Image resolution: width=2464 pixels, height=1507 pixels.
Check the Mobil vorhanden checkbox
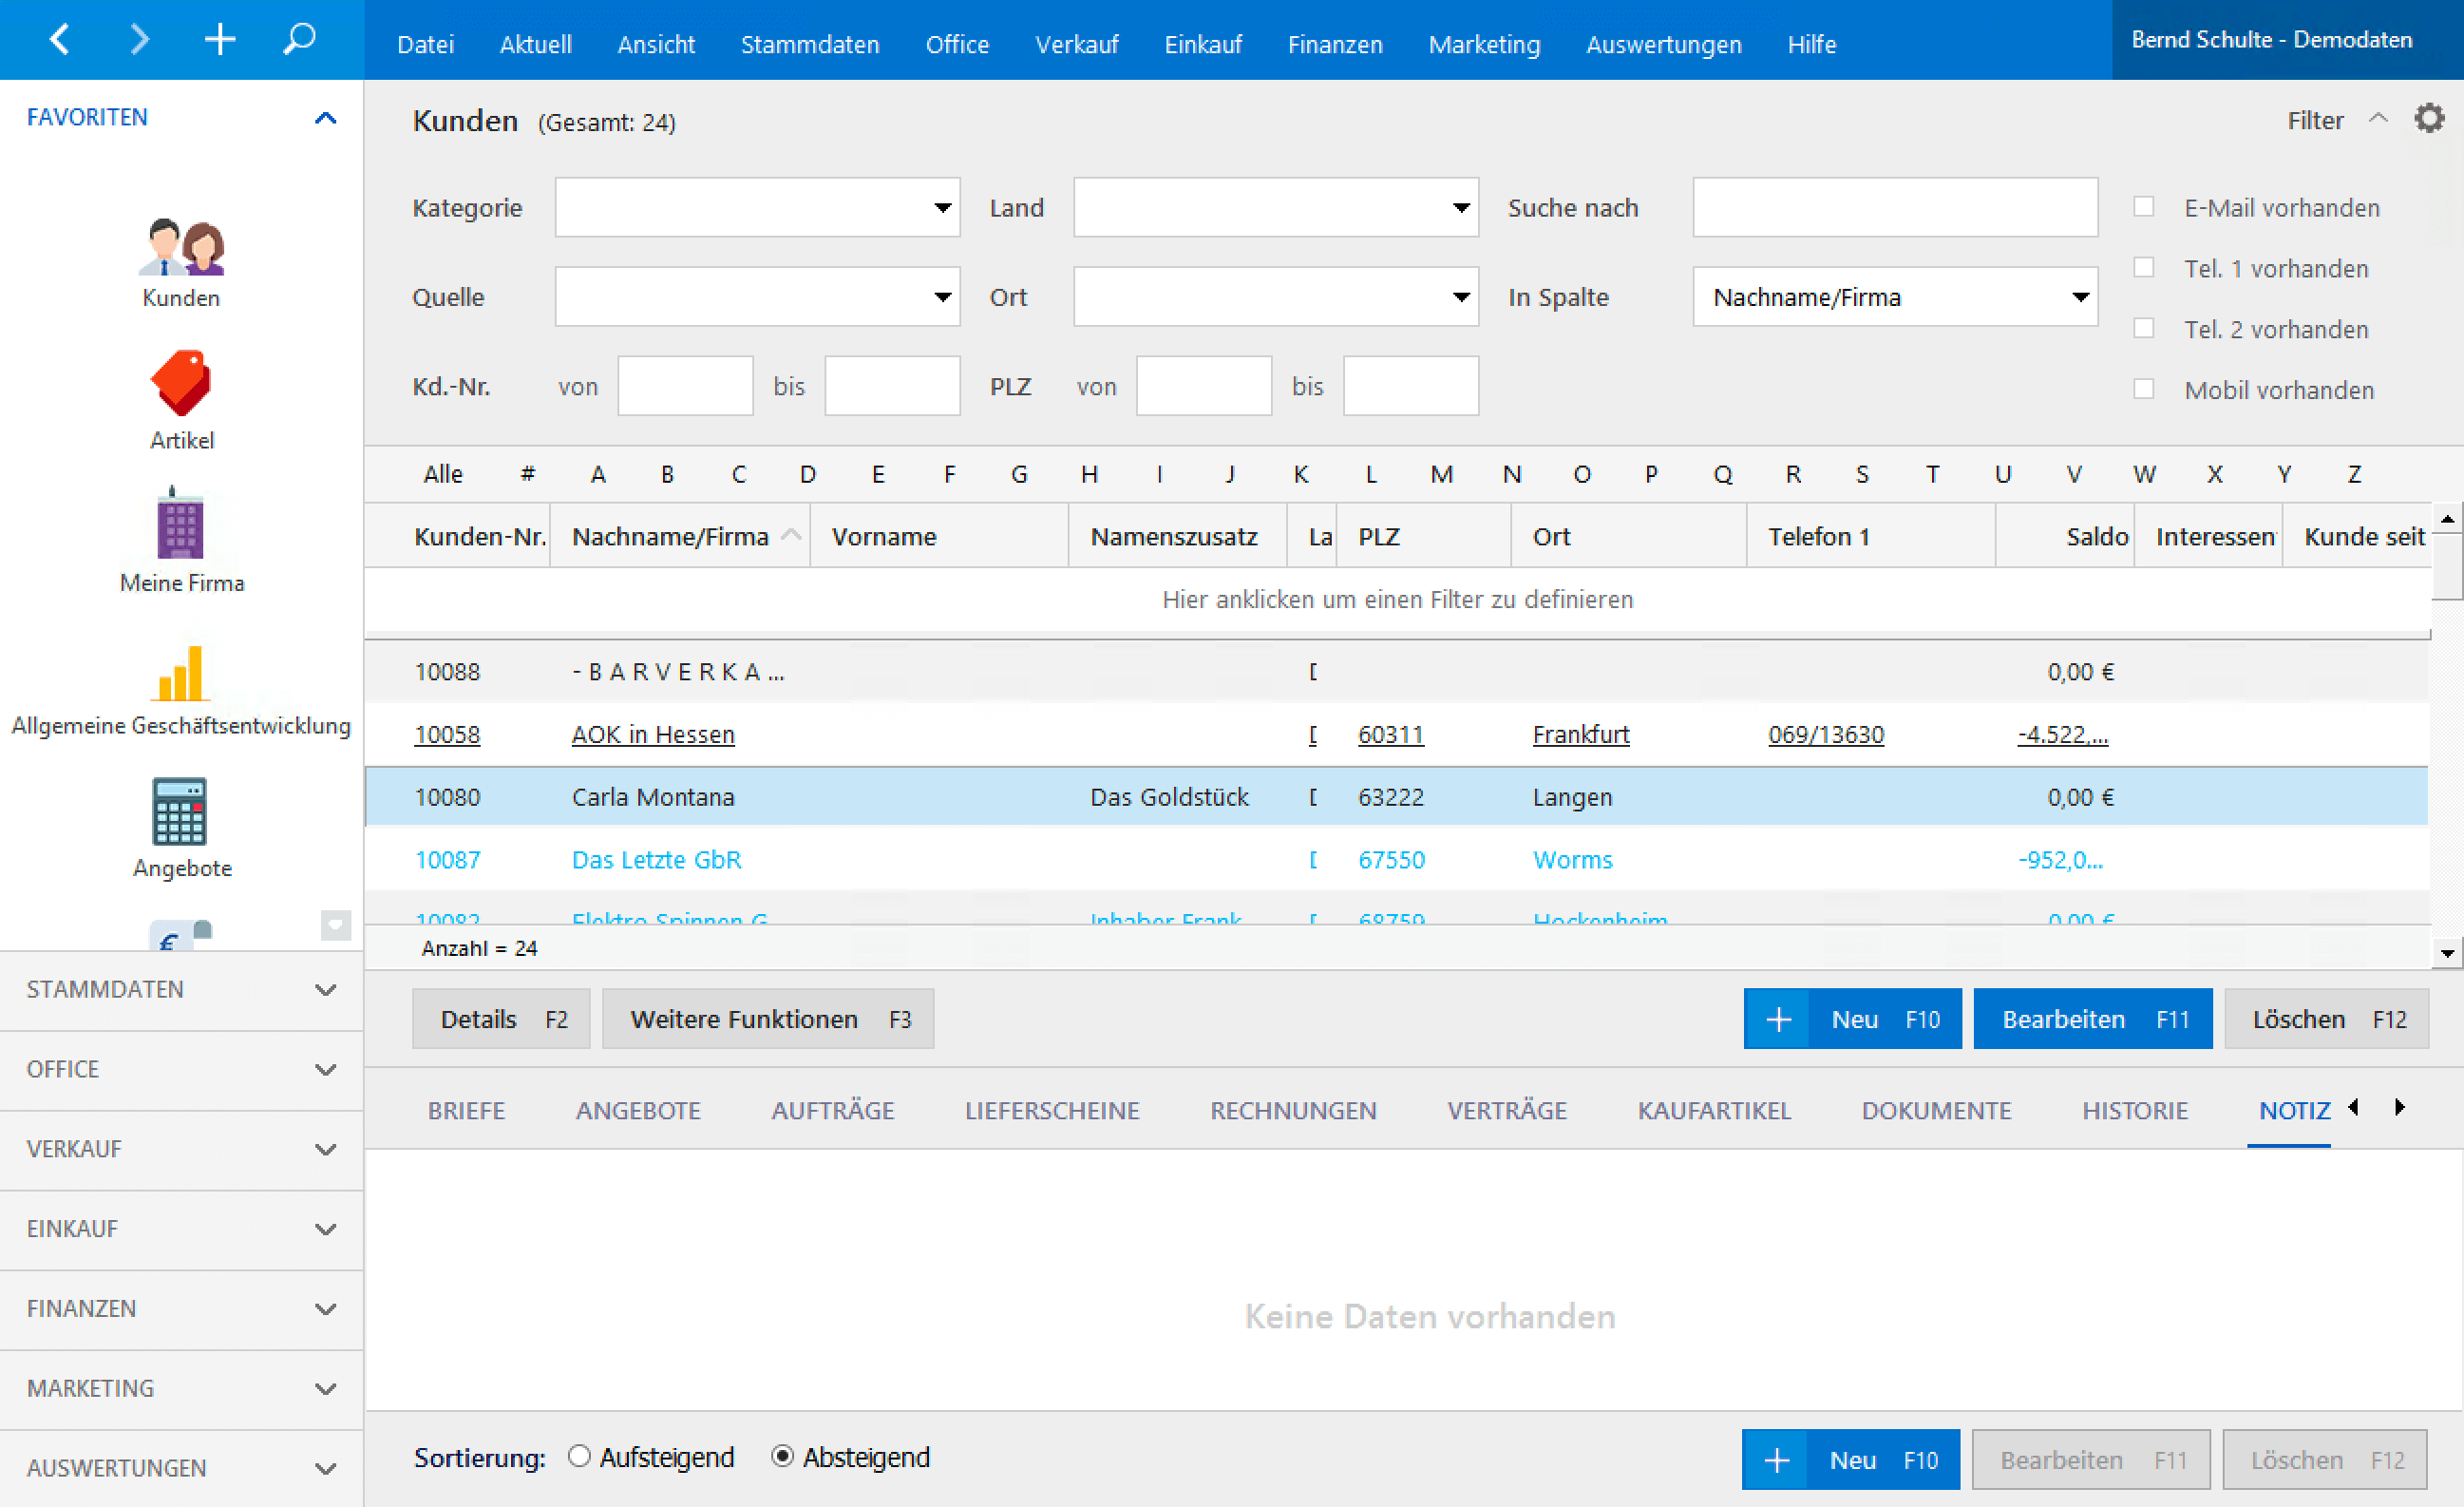tap(2144, 389)
